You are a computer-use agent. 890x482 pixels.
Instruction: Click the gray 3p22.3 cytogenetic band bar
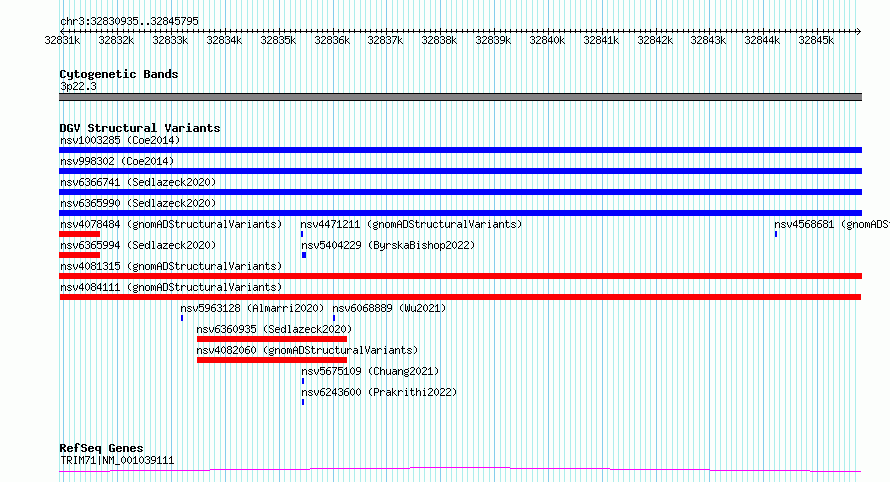[x=460, y=97]
